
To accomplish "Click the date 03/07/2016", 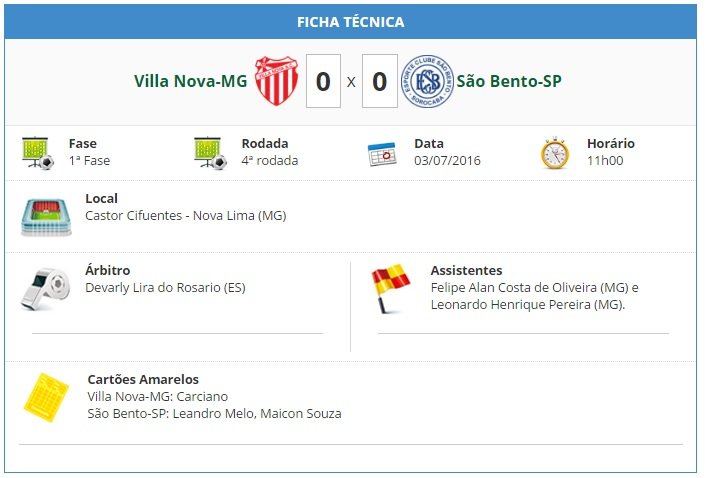I will (447, 161).
